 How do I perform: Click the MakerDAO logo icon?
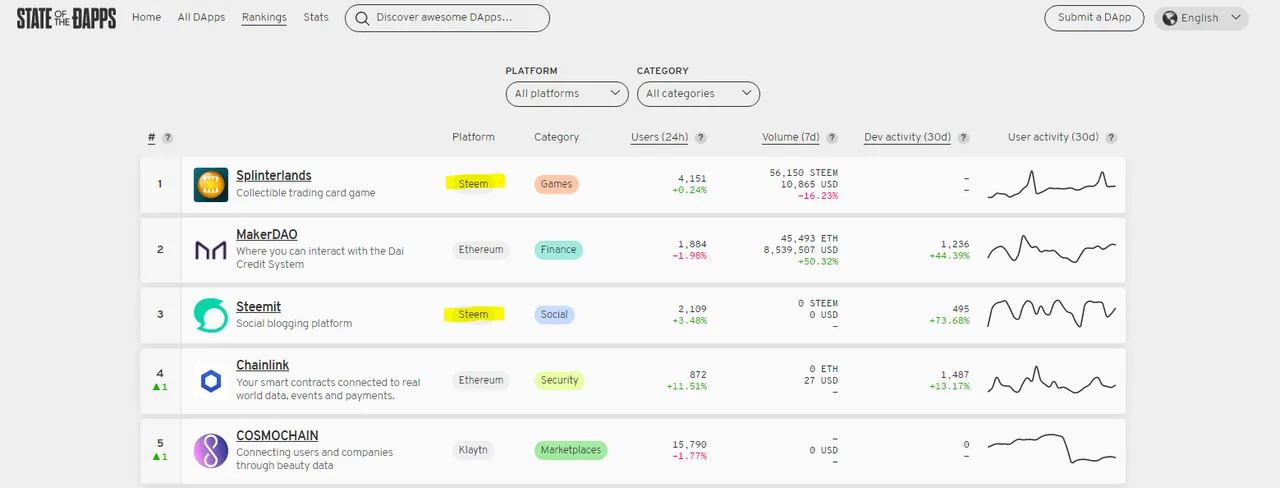coord(211,250)
